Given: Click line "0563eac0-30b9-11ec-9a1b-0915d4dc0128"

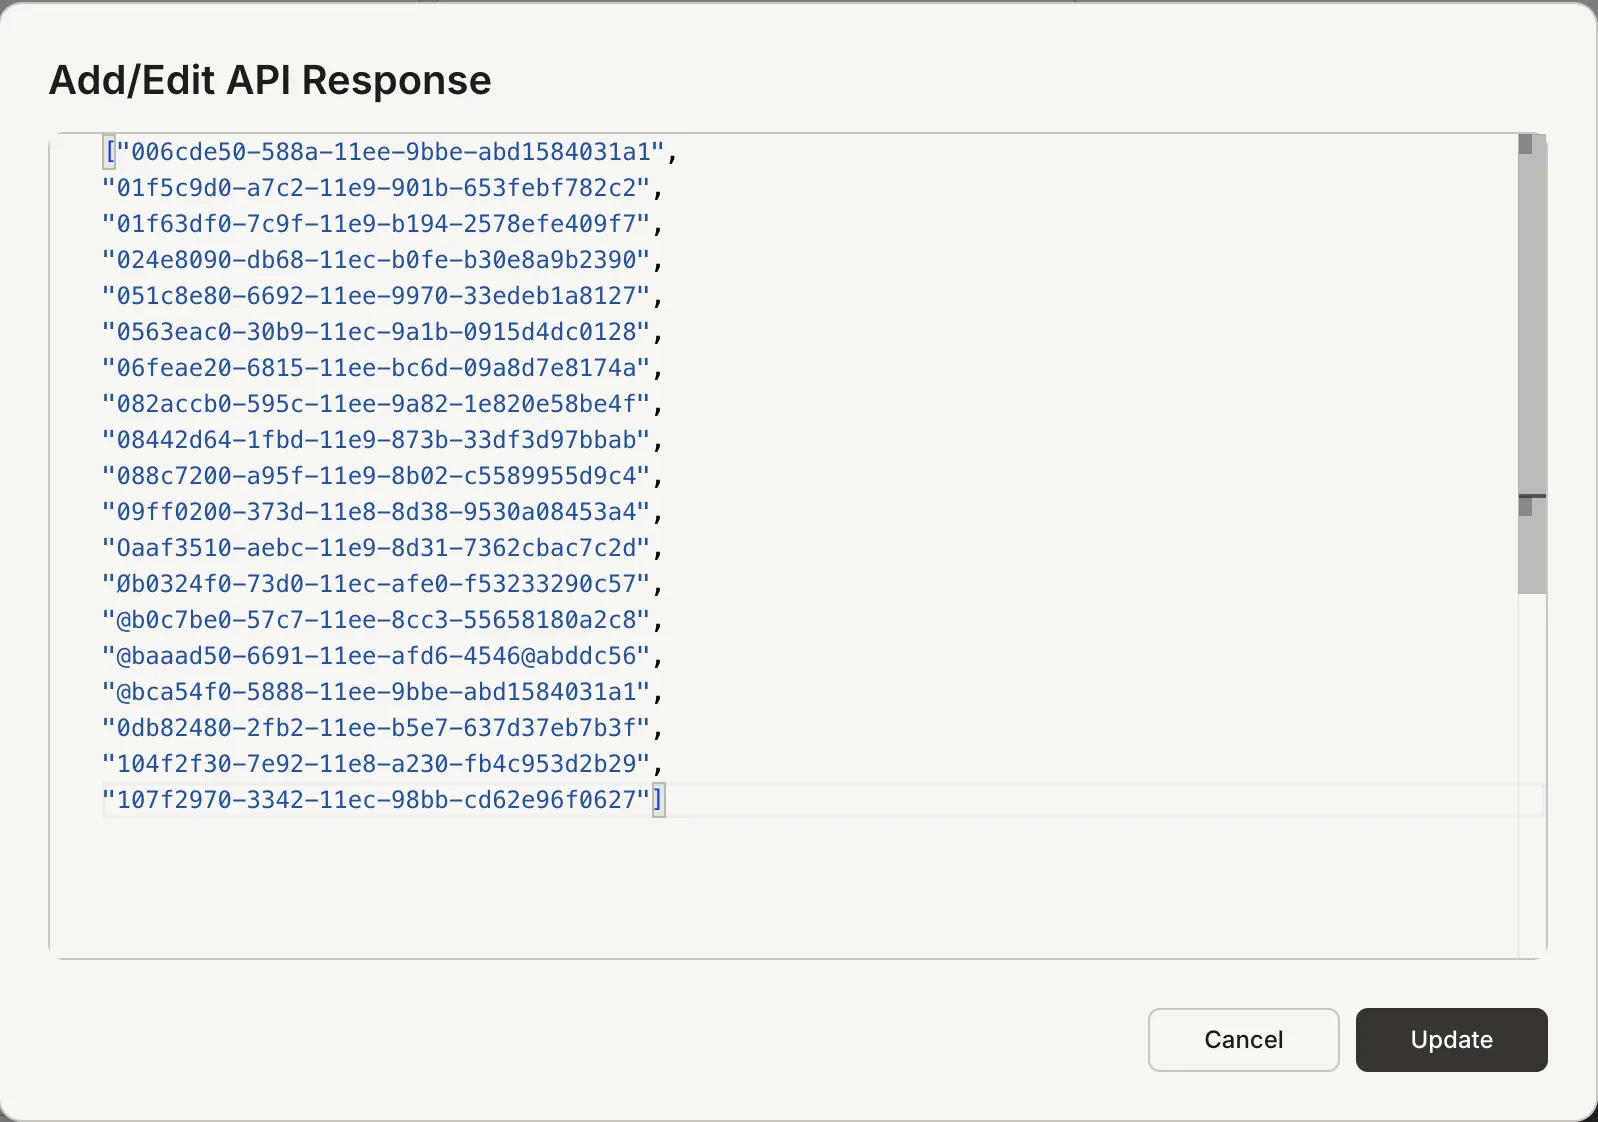Looking at the screenshot, I should 383,332.
